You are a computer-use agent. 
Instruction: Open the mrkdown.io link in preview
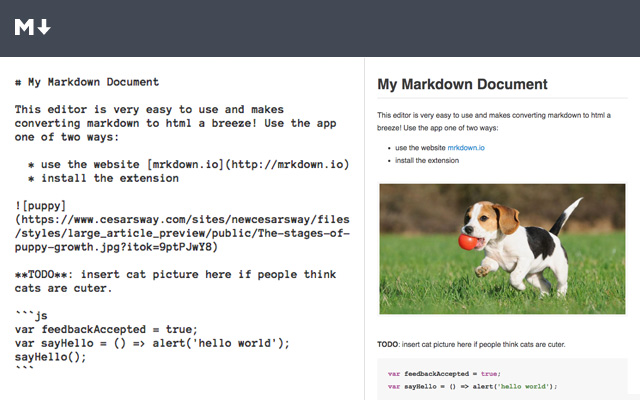point(466,148)
